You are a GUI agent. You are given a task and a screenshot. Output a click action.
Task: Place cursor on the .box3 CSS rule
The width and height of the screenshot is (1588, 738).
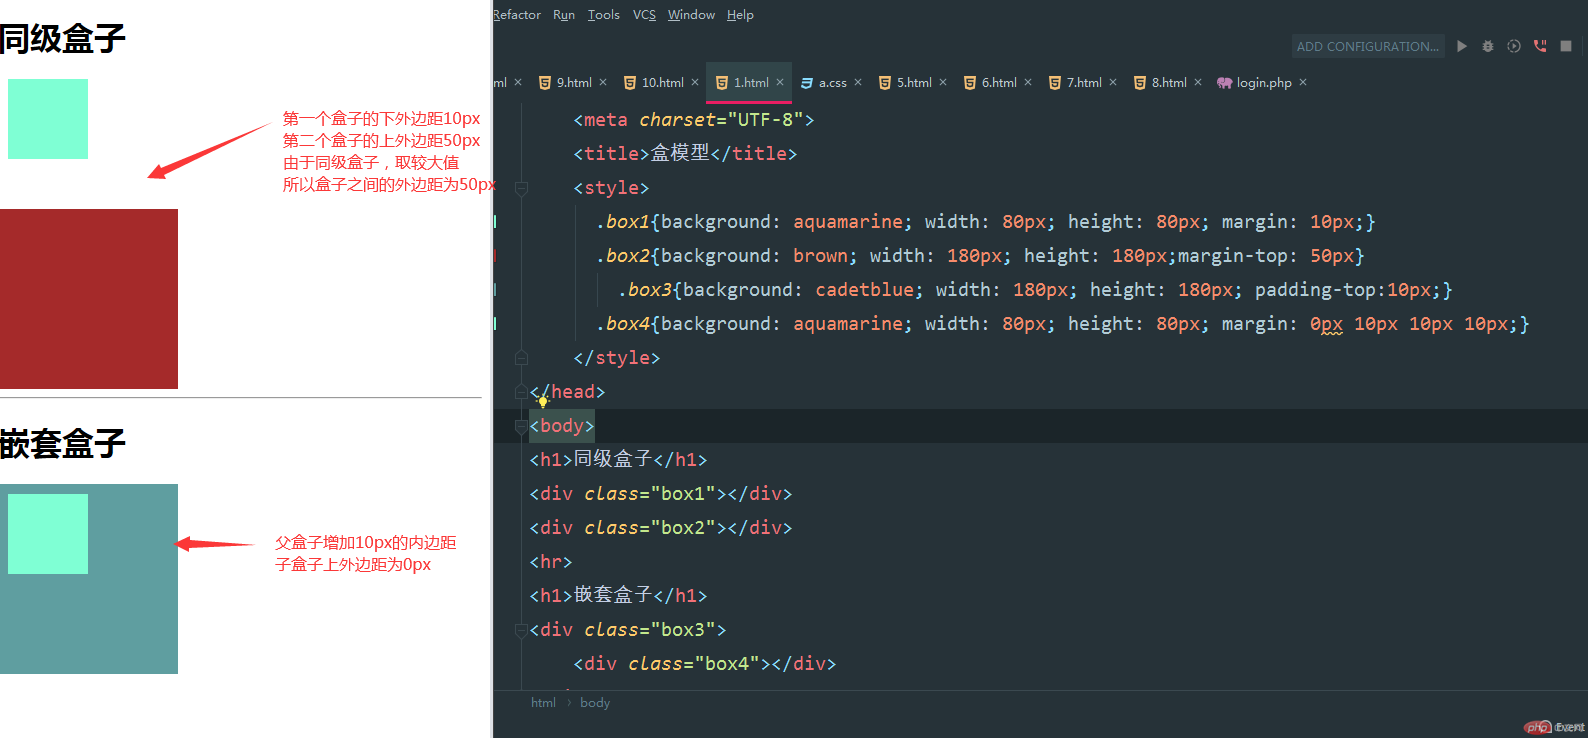[1035, 290]
